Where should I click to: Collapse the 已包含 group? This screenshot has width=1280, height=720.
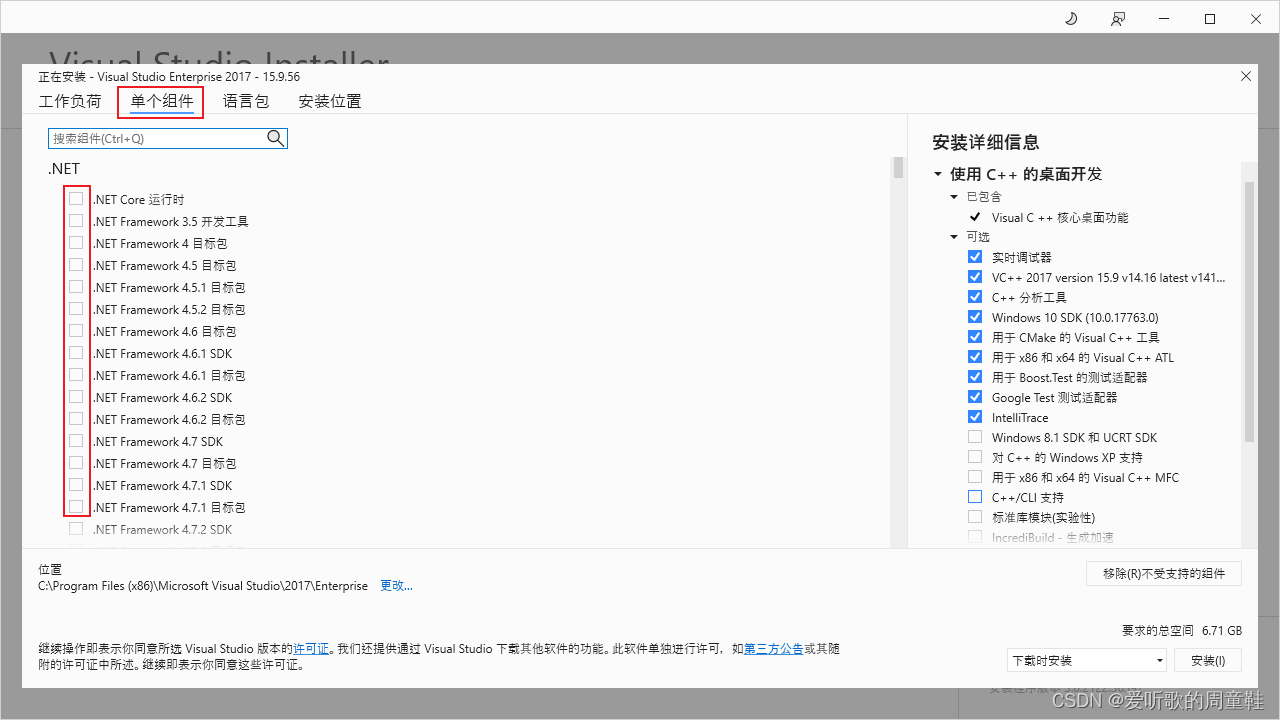click(x=954, y=196)
